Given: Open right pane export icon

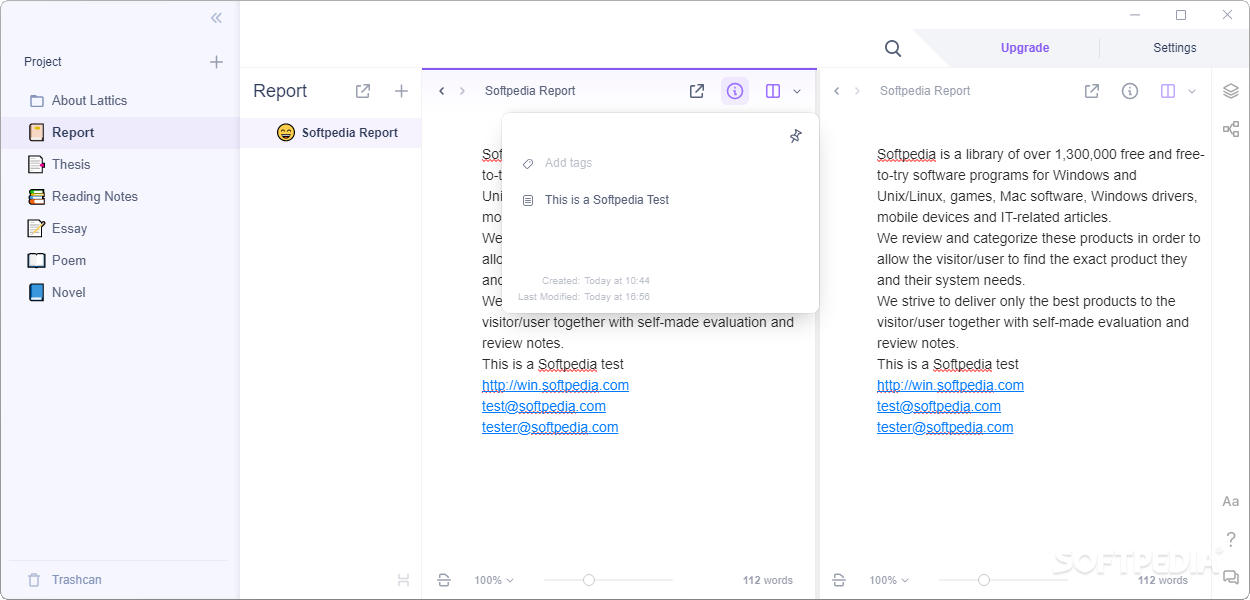Looking at the screenshot, I should [1092, 91].
